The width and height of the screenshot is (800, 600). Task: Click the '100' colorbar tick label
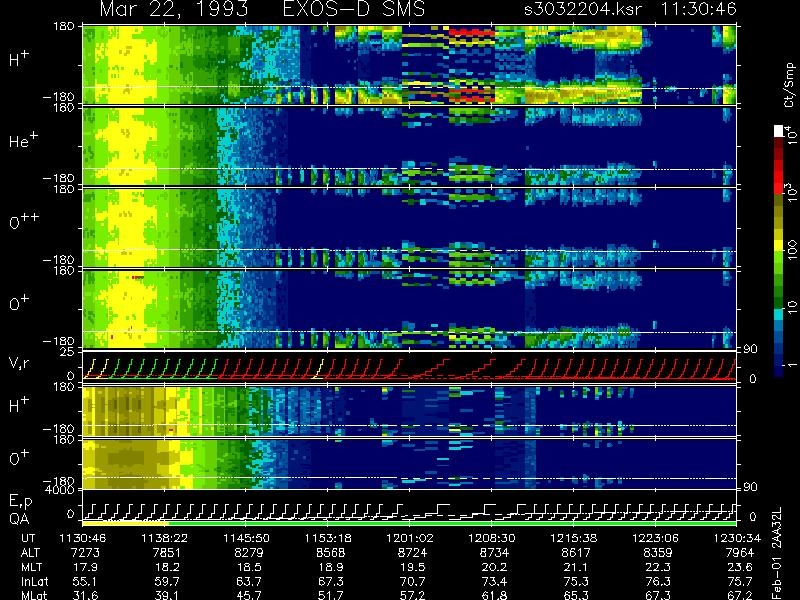[x=791, y=250]
